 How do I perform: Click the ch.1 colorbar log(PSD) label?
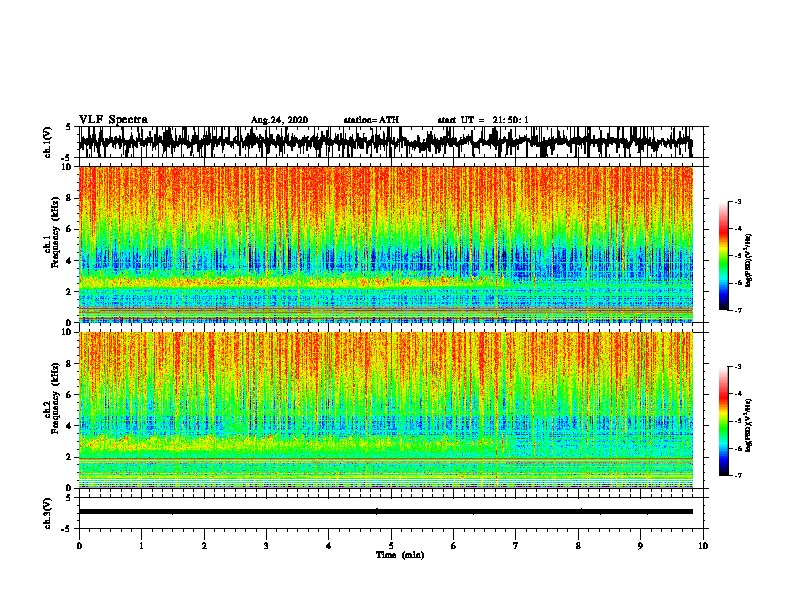coord(748,261)
